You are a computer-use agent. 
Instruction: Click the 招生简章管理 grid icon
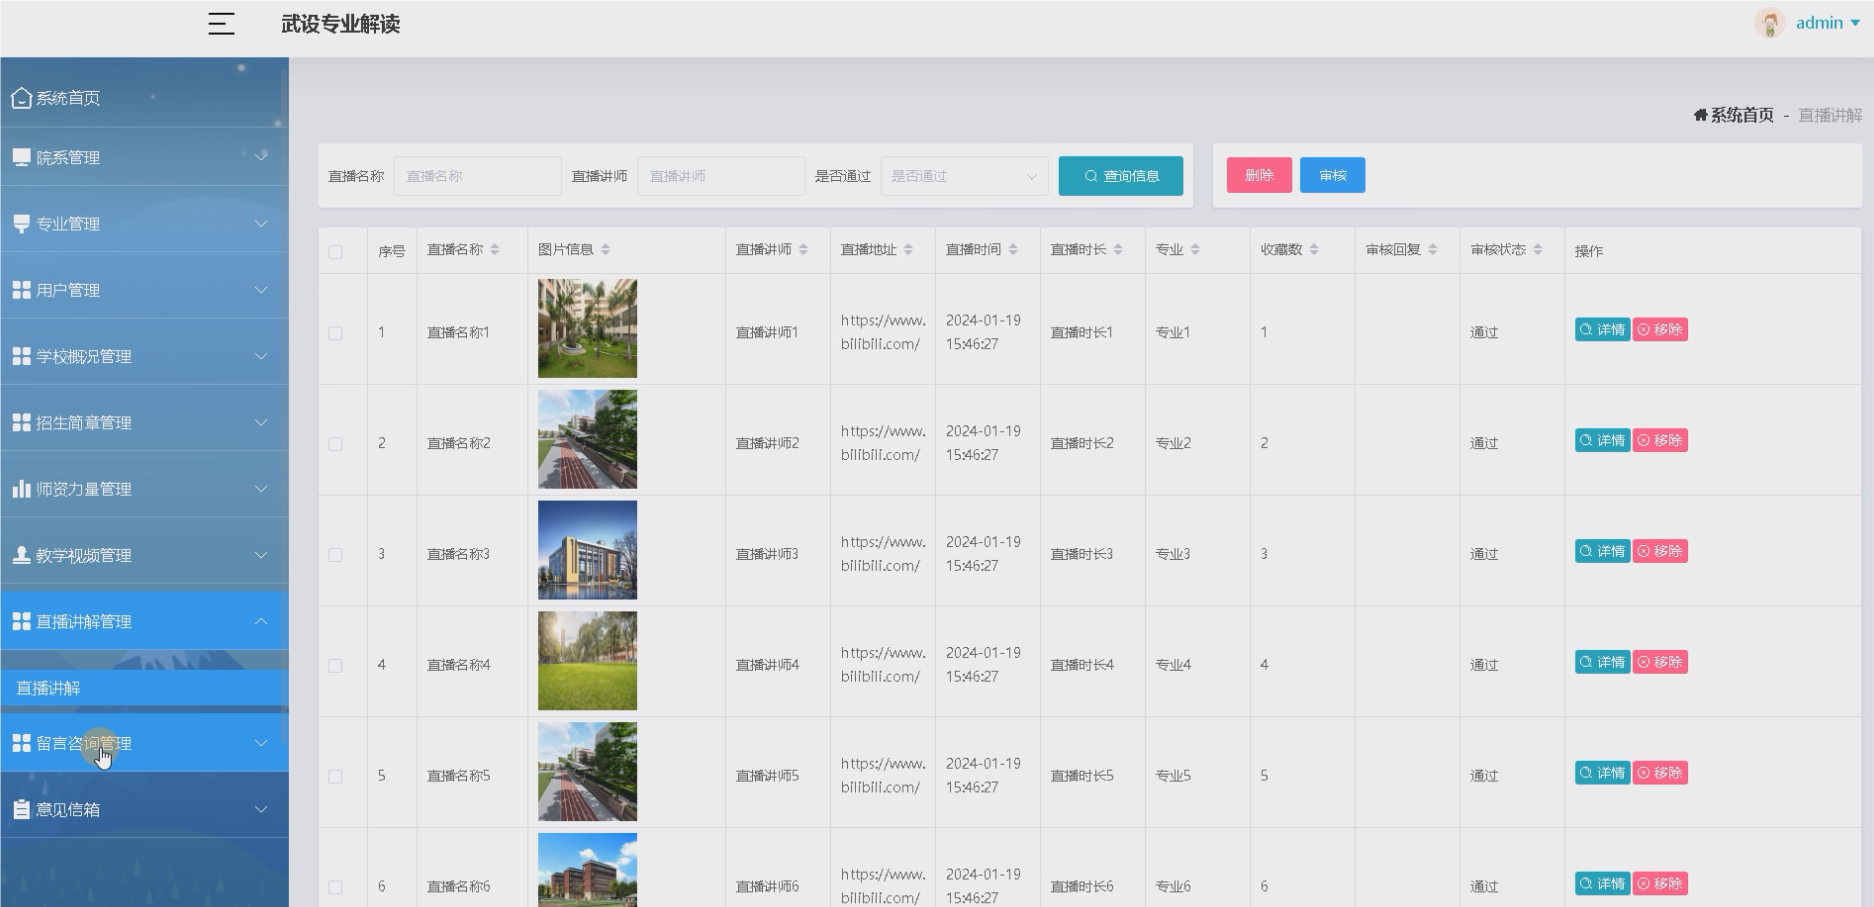click(21, 422)
